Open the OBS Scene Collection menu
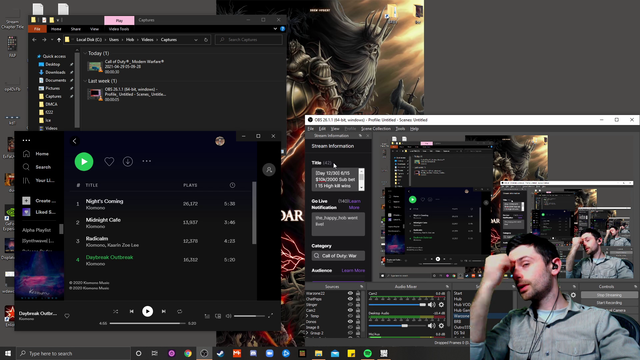 coord(376,129)
